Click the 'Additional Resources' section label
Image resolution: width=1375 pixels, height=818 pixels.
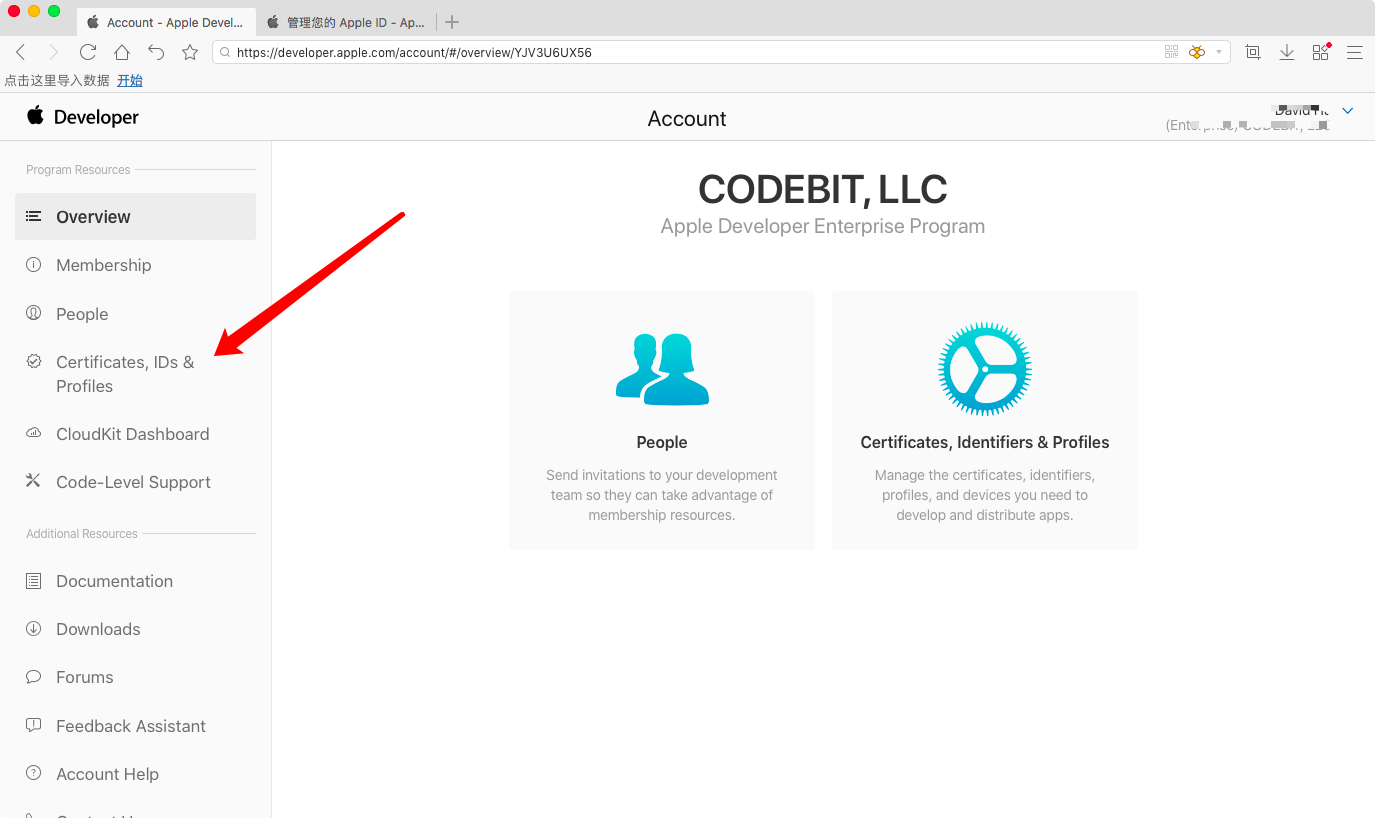point(82,534)
